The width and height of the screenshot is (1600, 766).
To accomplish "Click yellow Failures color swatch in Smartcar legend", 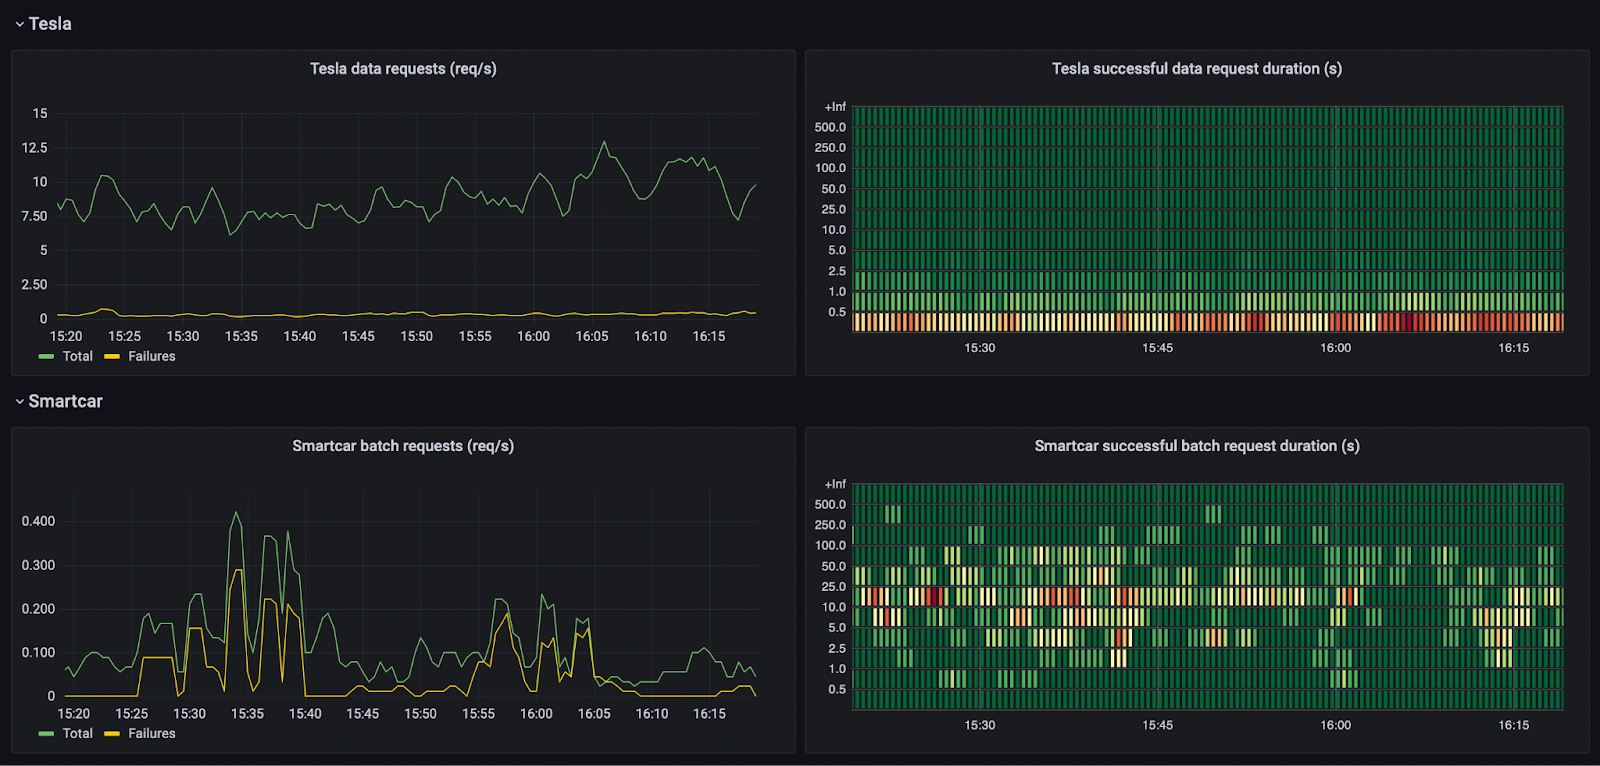I will pos(112,734).
